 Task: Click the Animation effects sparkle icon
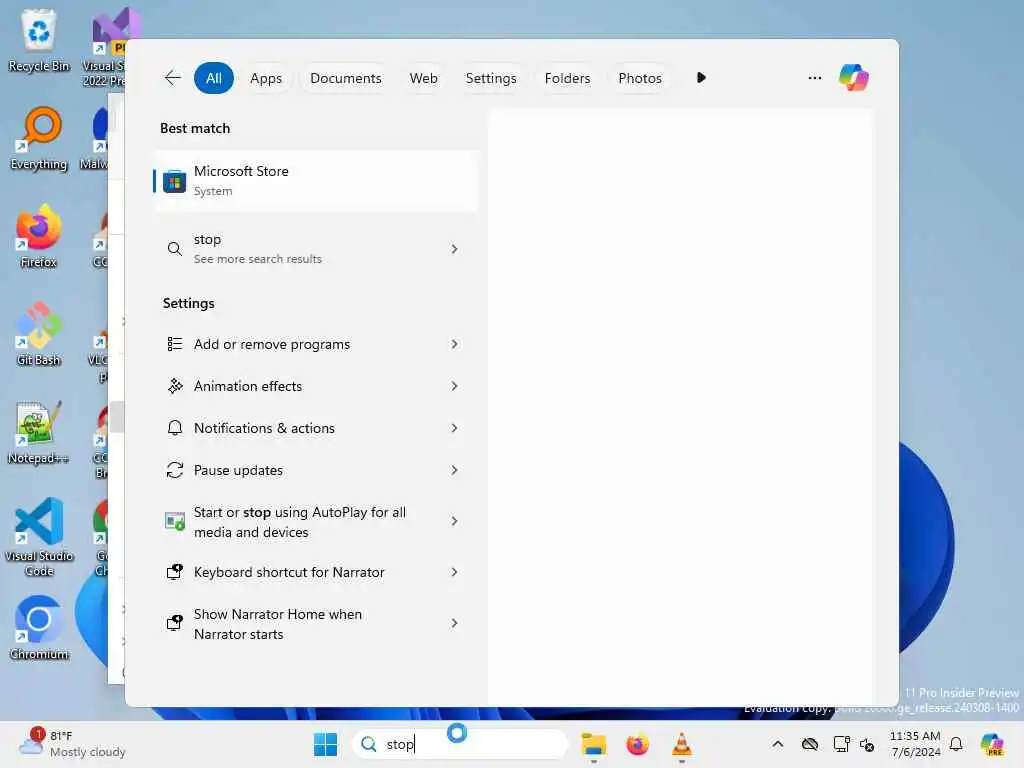(174, 386)
